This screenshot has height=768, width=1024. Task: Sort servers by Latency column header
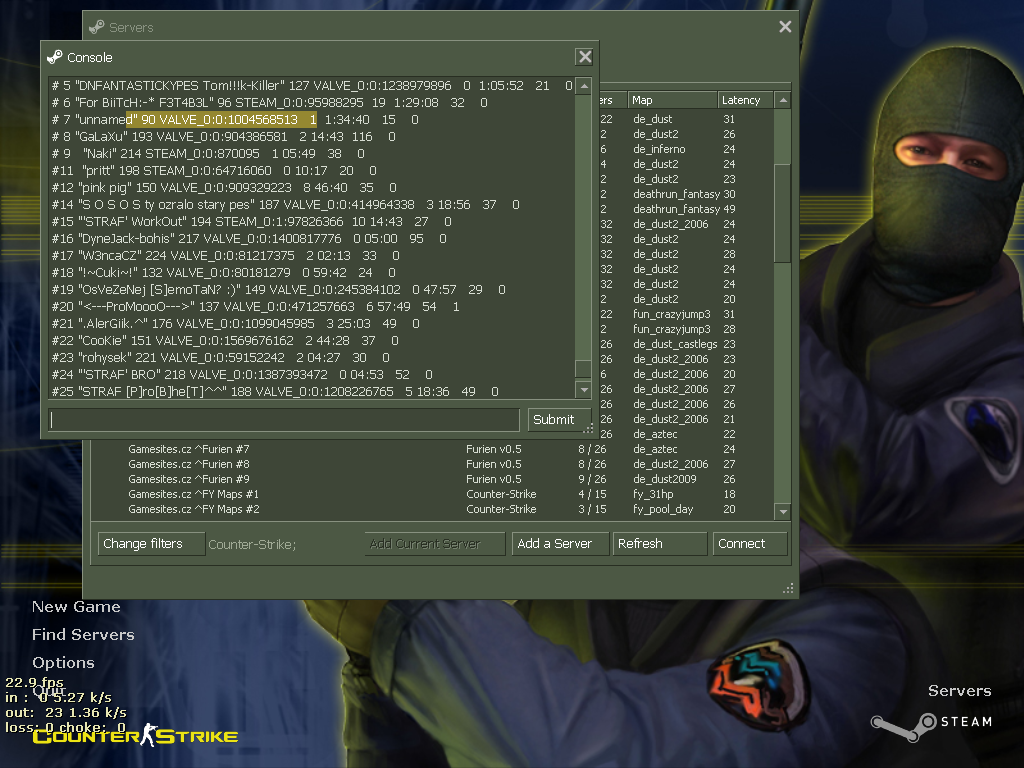coord(745,100)
